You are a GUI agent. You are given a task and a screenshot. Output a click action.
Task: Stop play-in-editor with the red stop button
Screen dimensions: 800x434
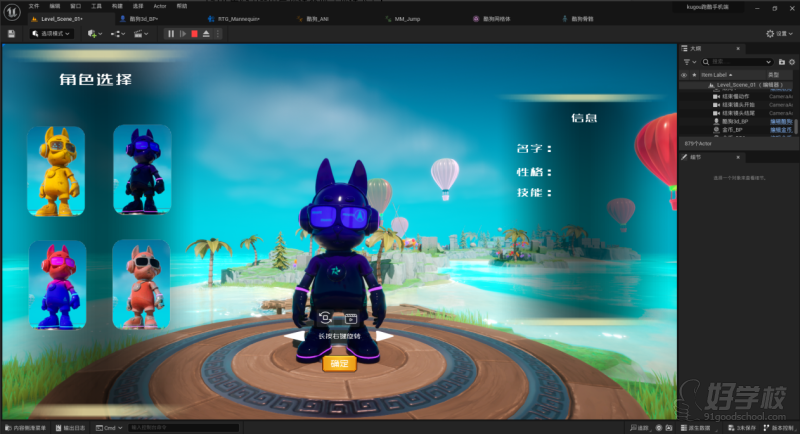pos(194,33)
